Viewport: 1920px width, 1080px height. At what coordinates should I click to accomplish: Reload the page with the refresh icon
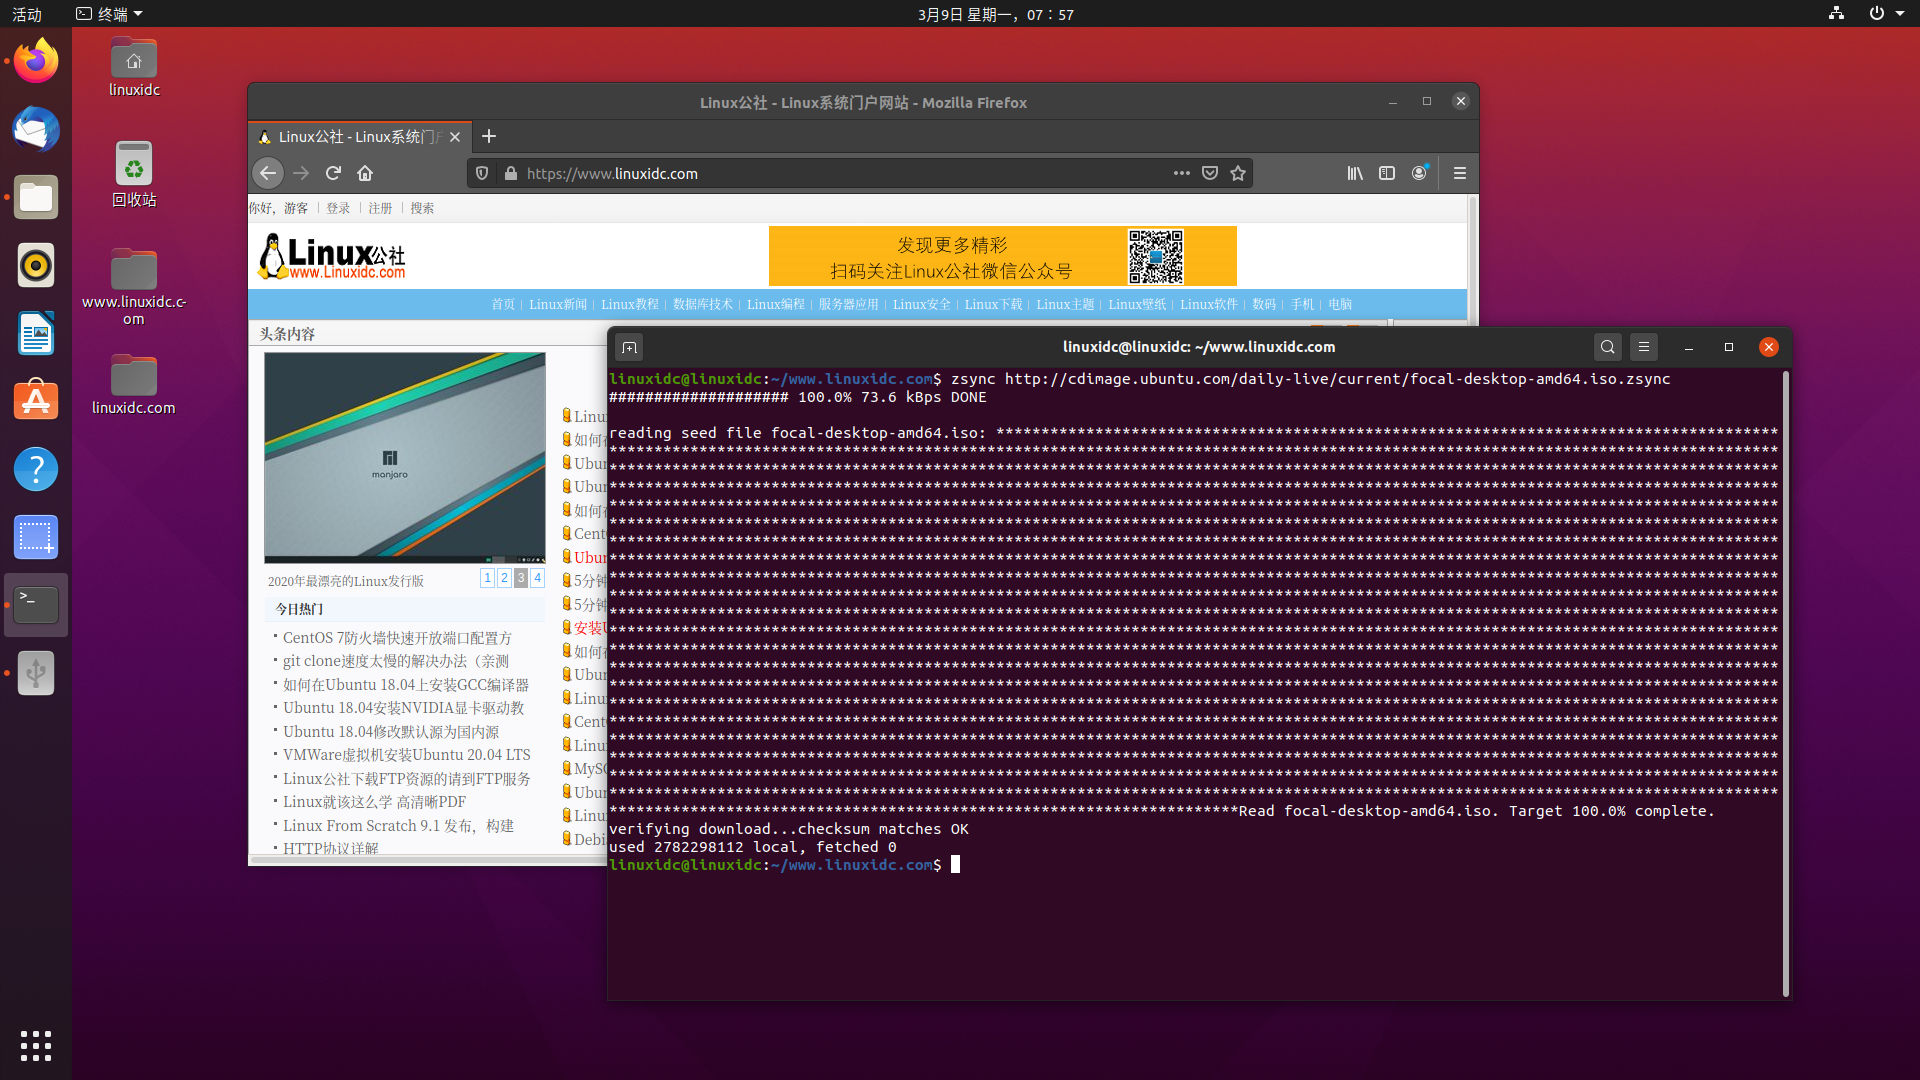pos(333,173)
